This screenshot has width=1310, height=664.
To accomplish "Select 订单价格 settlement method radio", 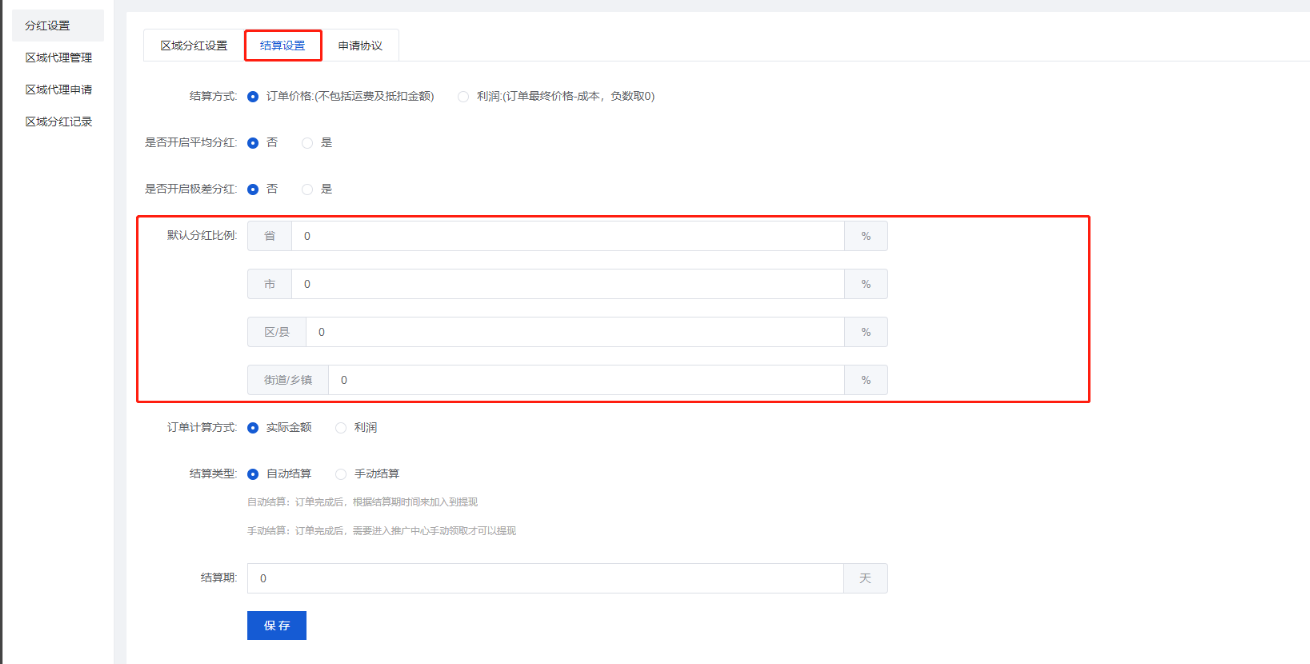I will pyautogui.click(x=253, y=97).
